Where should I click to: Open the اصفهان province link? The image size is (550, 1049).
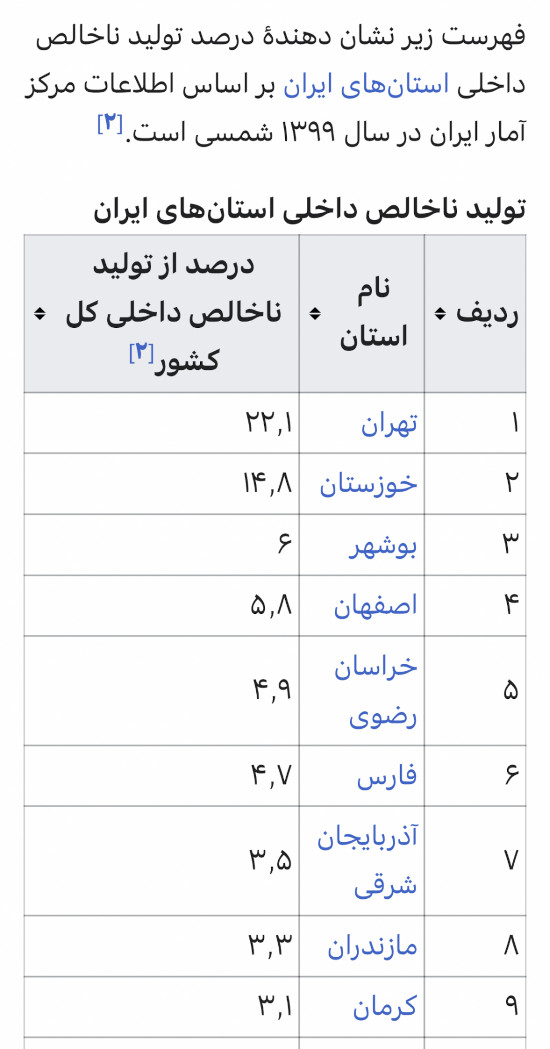click(x=375, y=605)
